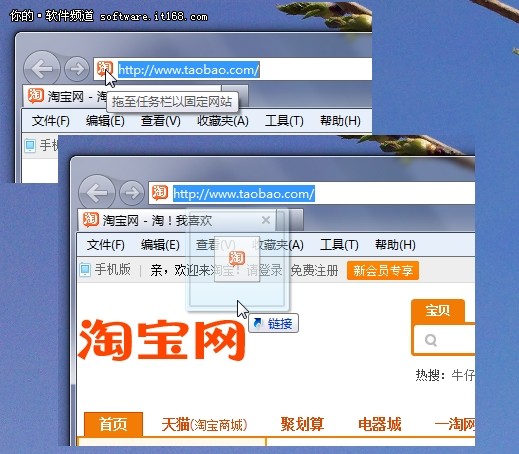The width and height of the screenshot is (519, 454).
Task: Open 文件(F) menu in upper window
Action: click(x=51, y=121)
